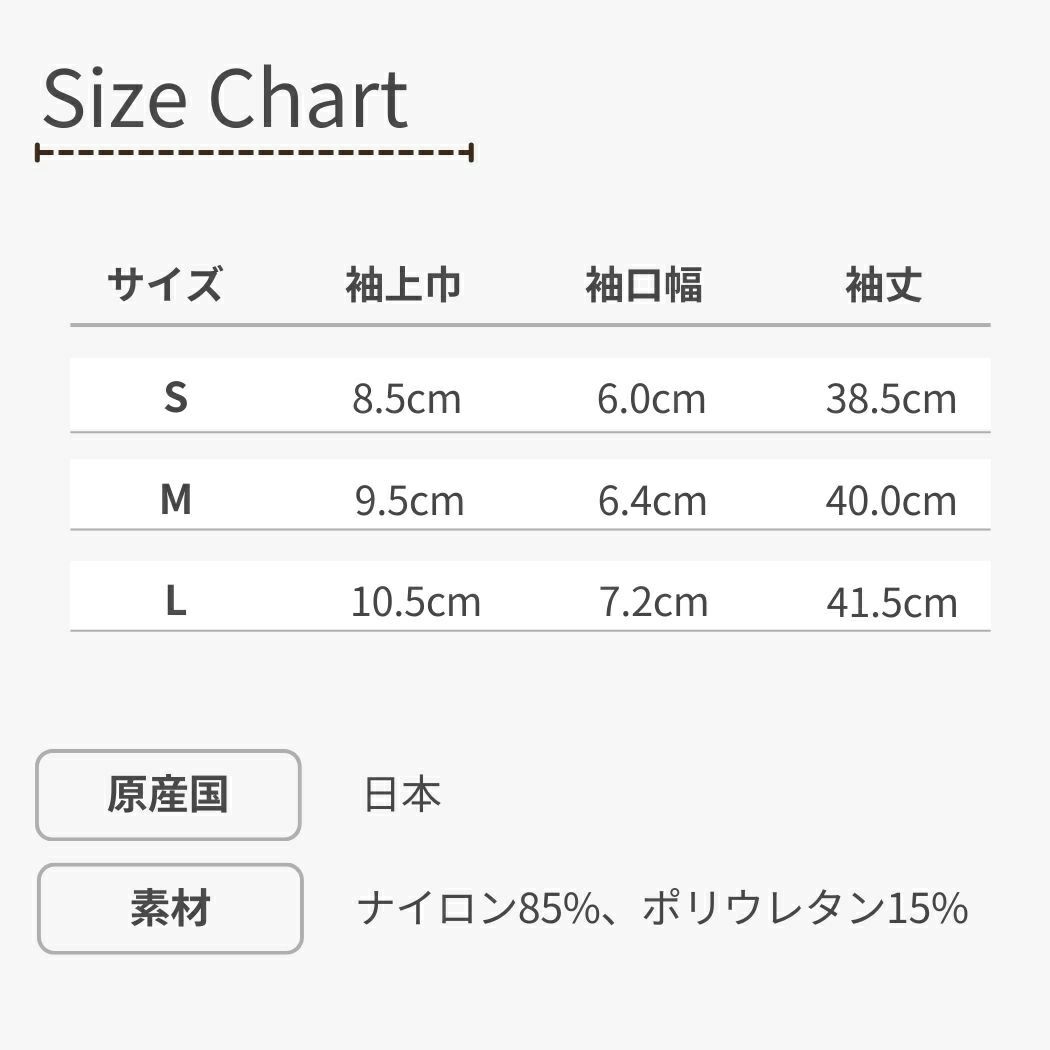Viewport: 1050px width, 1050px height.
Task: Select the 袖口幅 column header
Action: (x=644, y=286)
